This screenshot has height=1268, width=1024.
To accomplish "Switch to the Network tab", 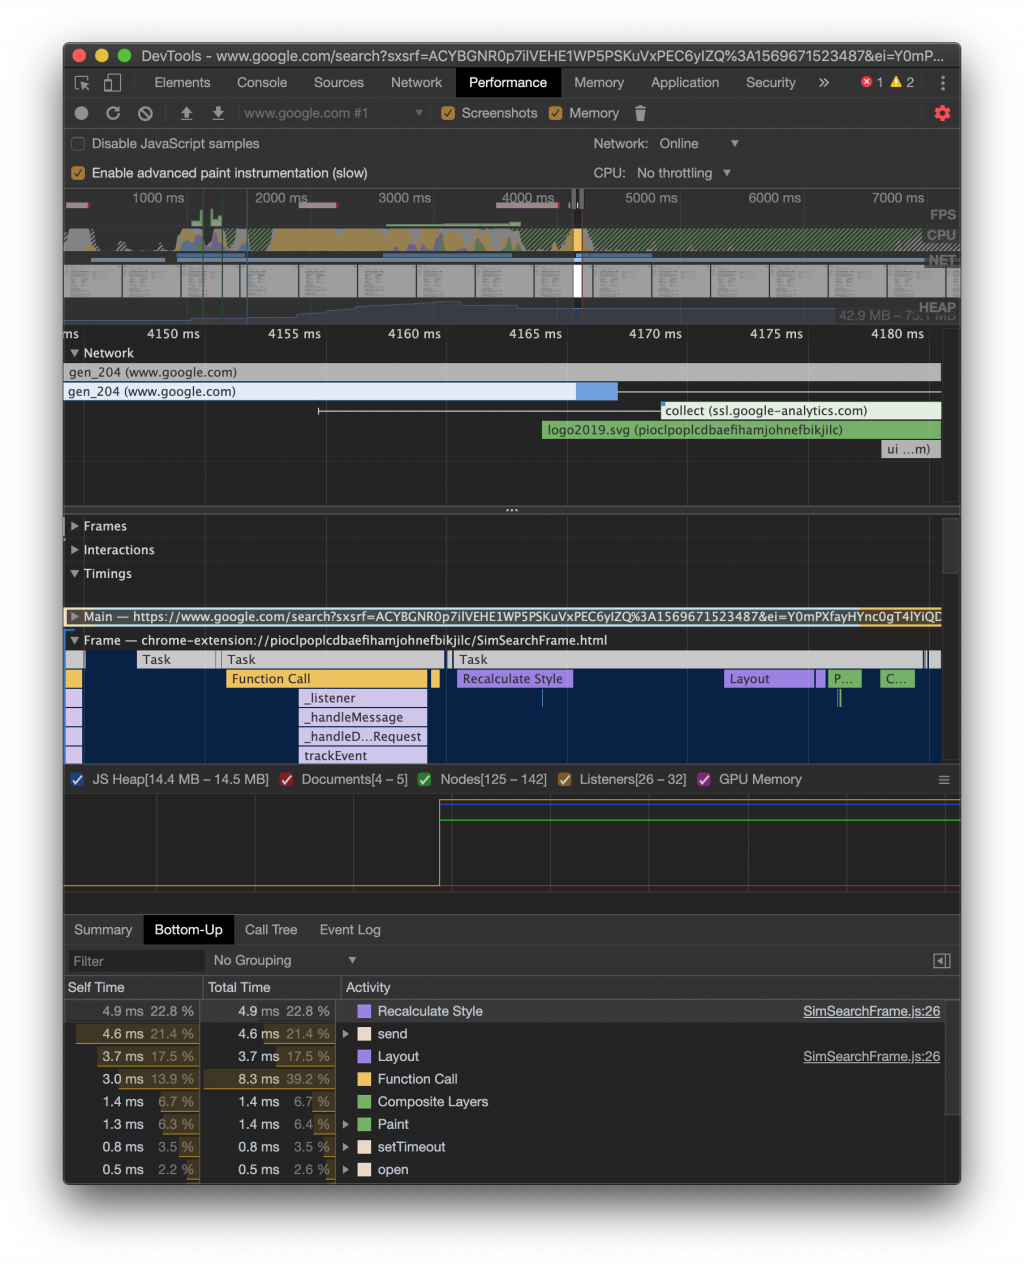I will tap(416, 83).
